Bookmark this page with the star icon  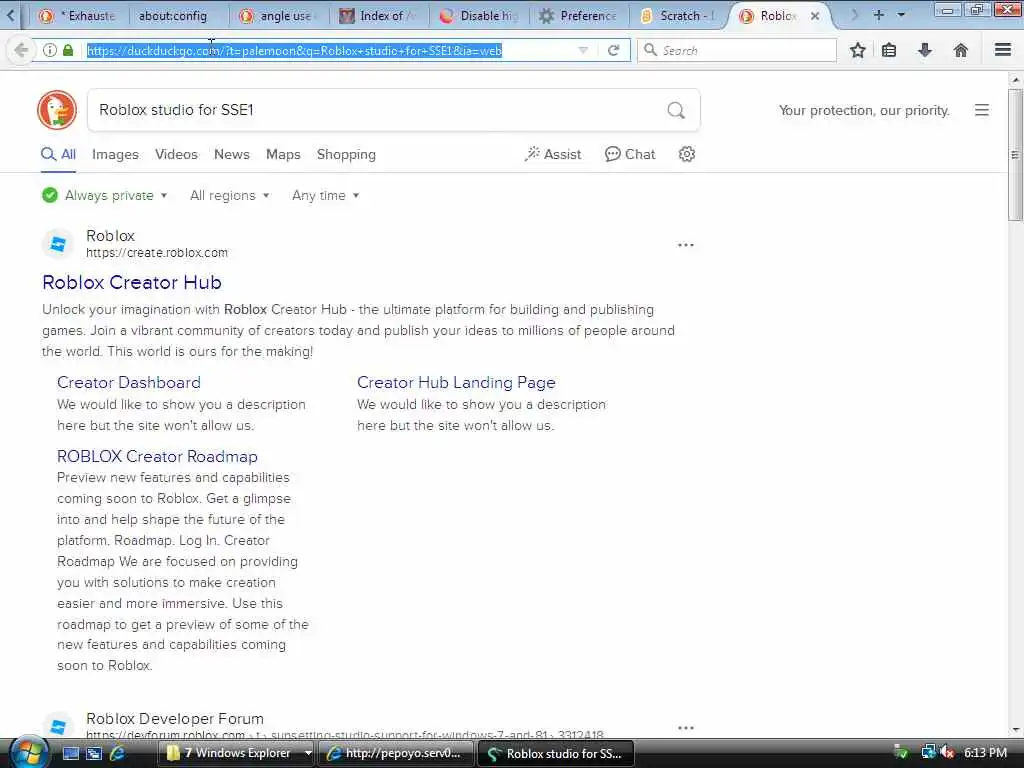click(x=857, y=50)
